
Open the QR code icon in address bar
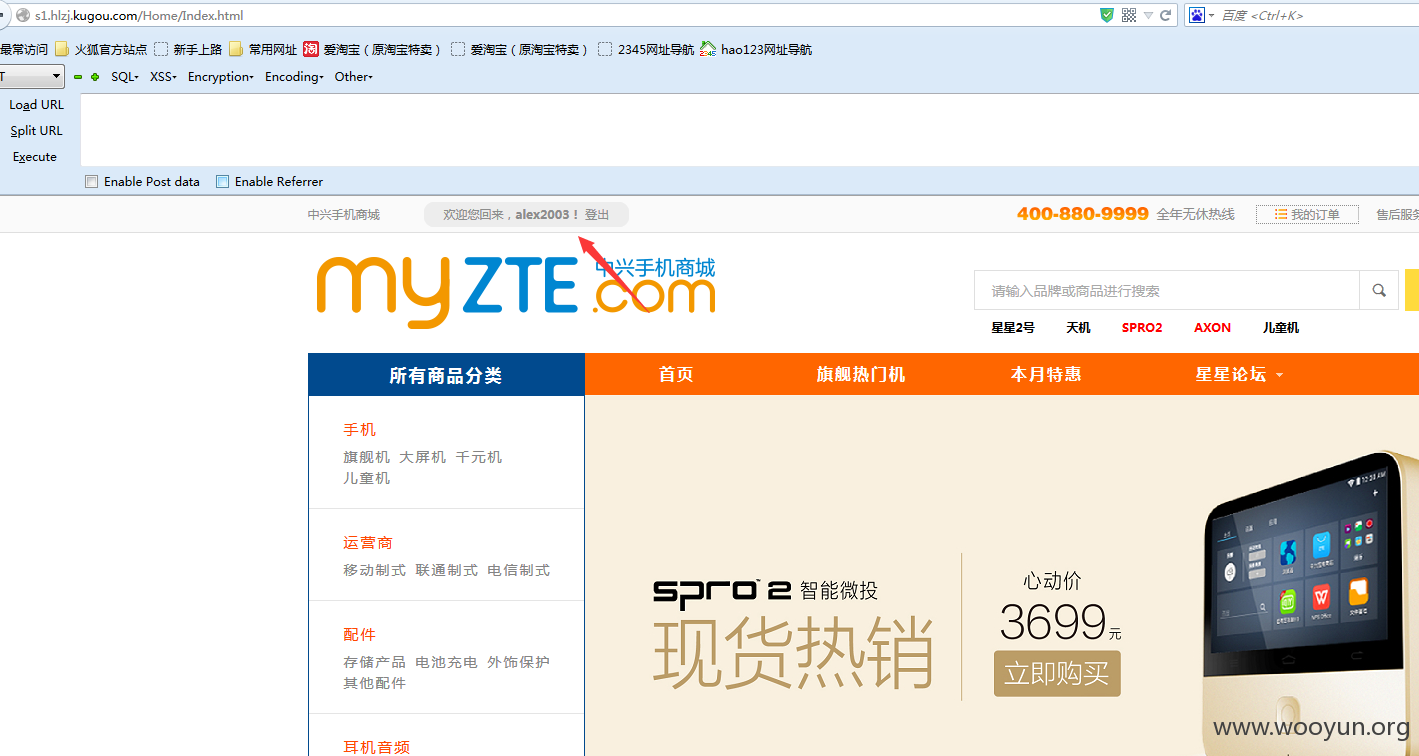[1129, 15]
